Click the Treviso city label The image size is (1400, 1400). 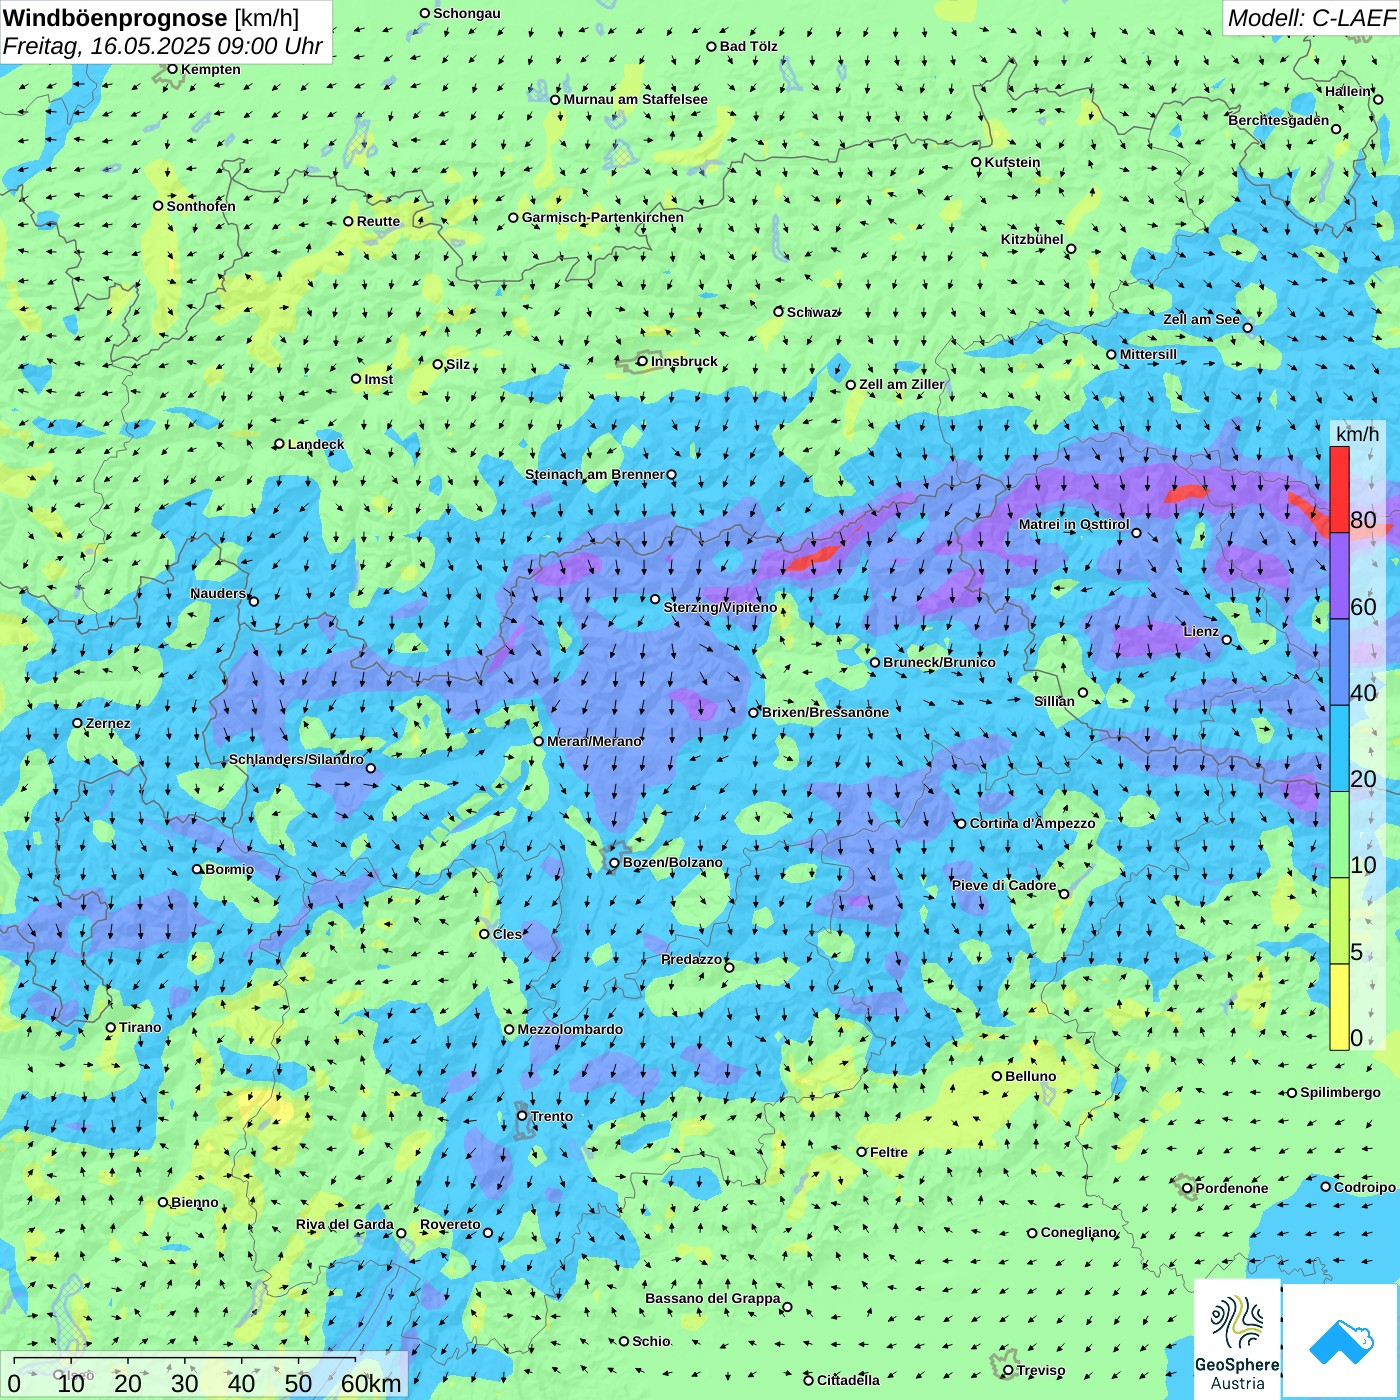click(x=1041, y=1370)
